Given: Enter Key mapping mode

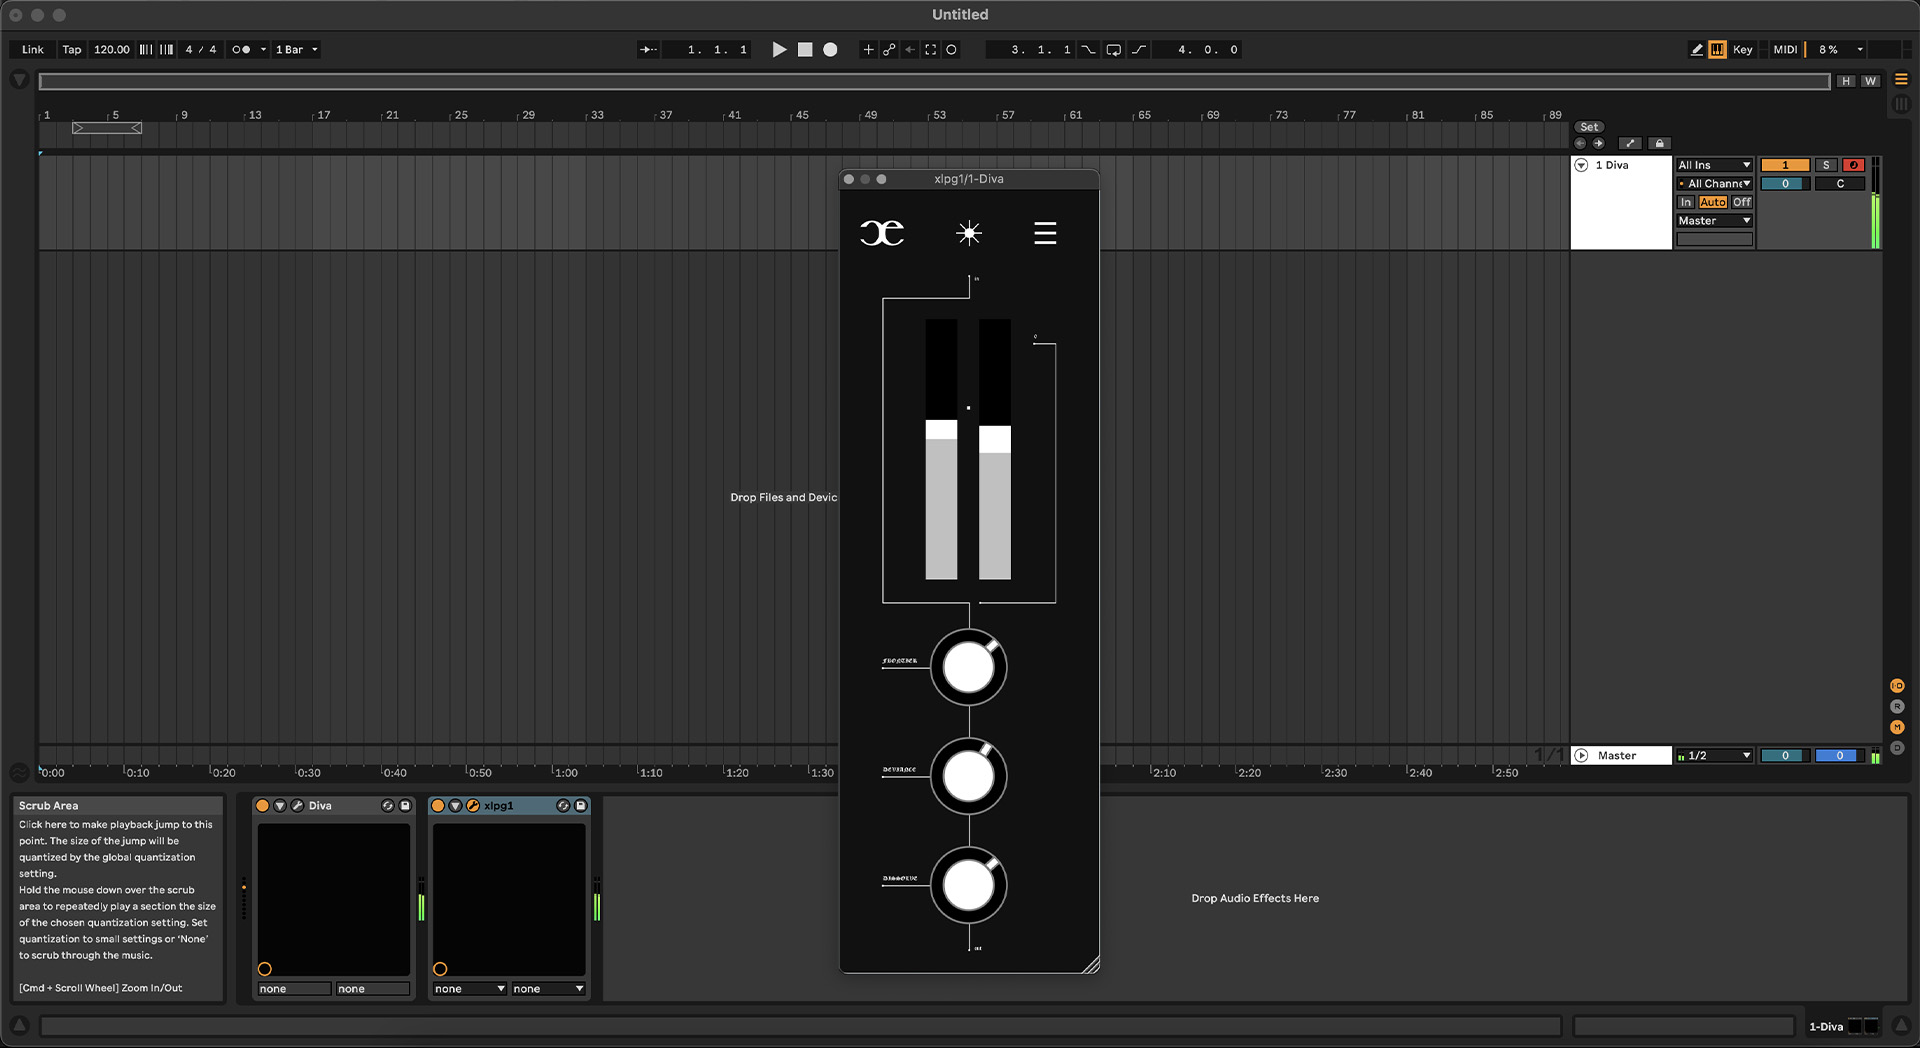Looking at the screenshot, I should tap(1743, 49).
